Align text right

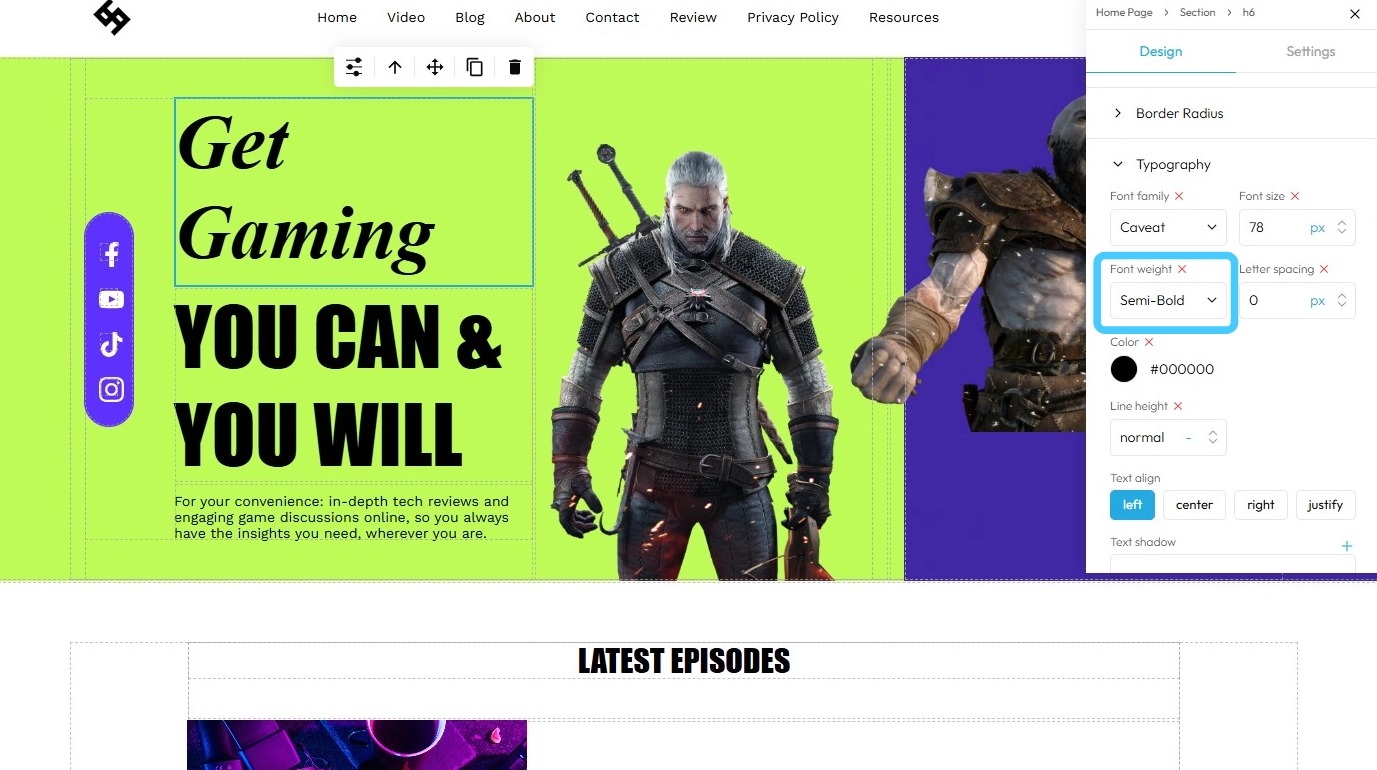pyautogui.click(x=1261, y=505)
